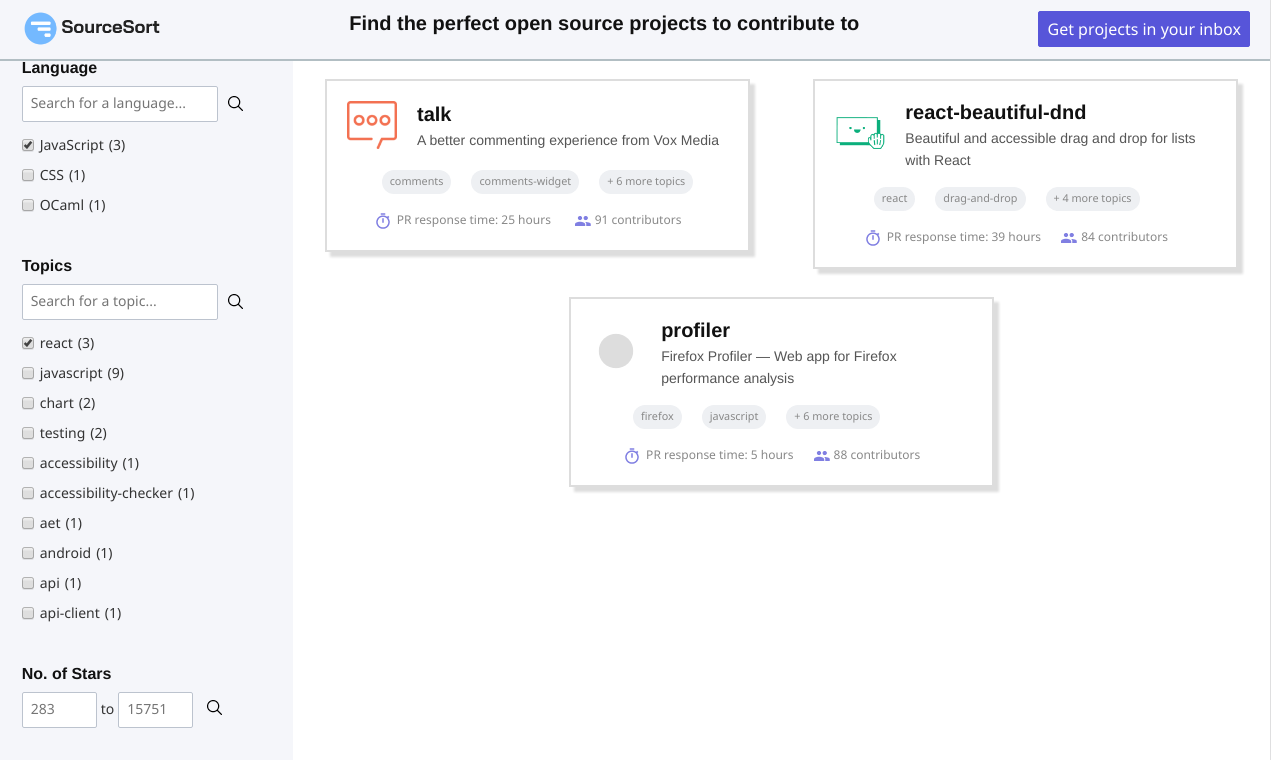Expand '+ 6 more topics' on profiler card
Image resolution: width=1271 pixels, height=760 pixels.
[x=833, y=416]
